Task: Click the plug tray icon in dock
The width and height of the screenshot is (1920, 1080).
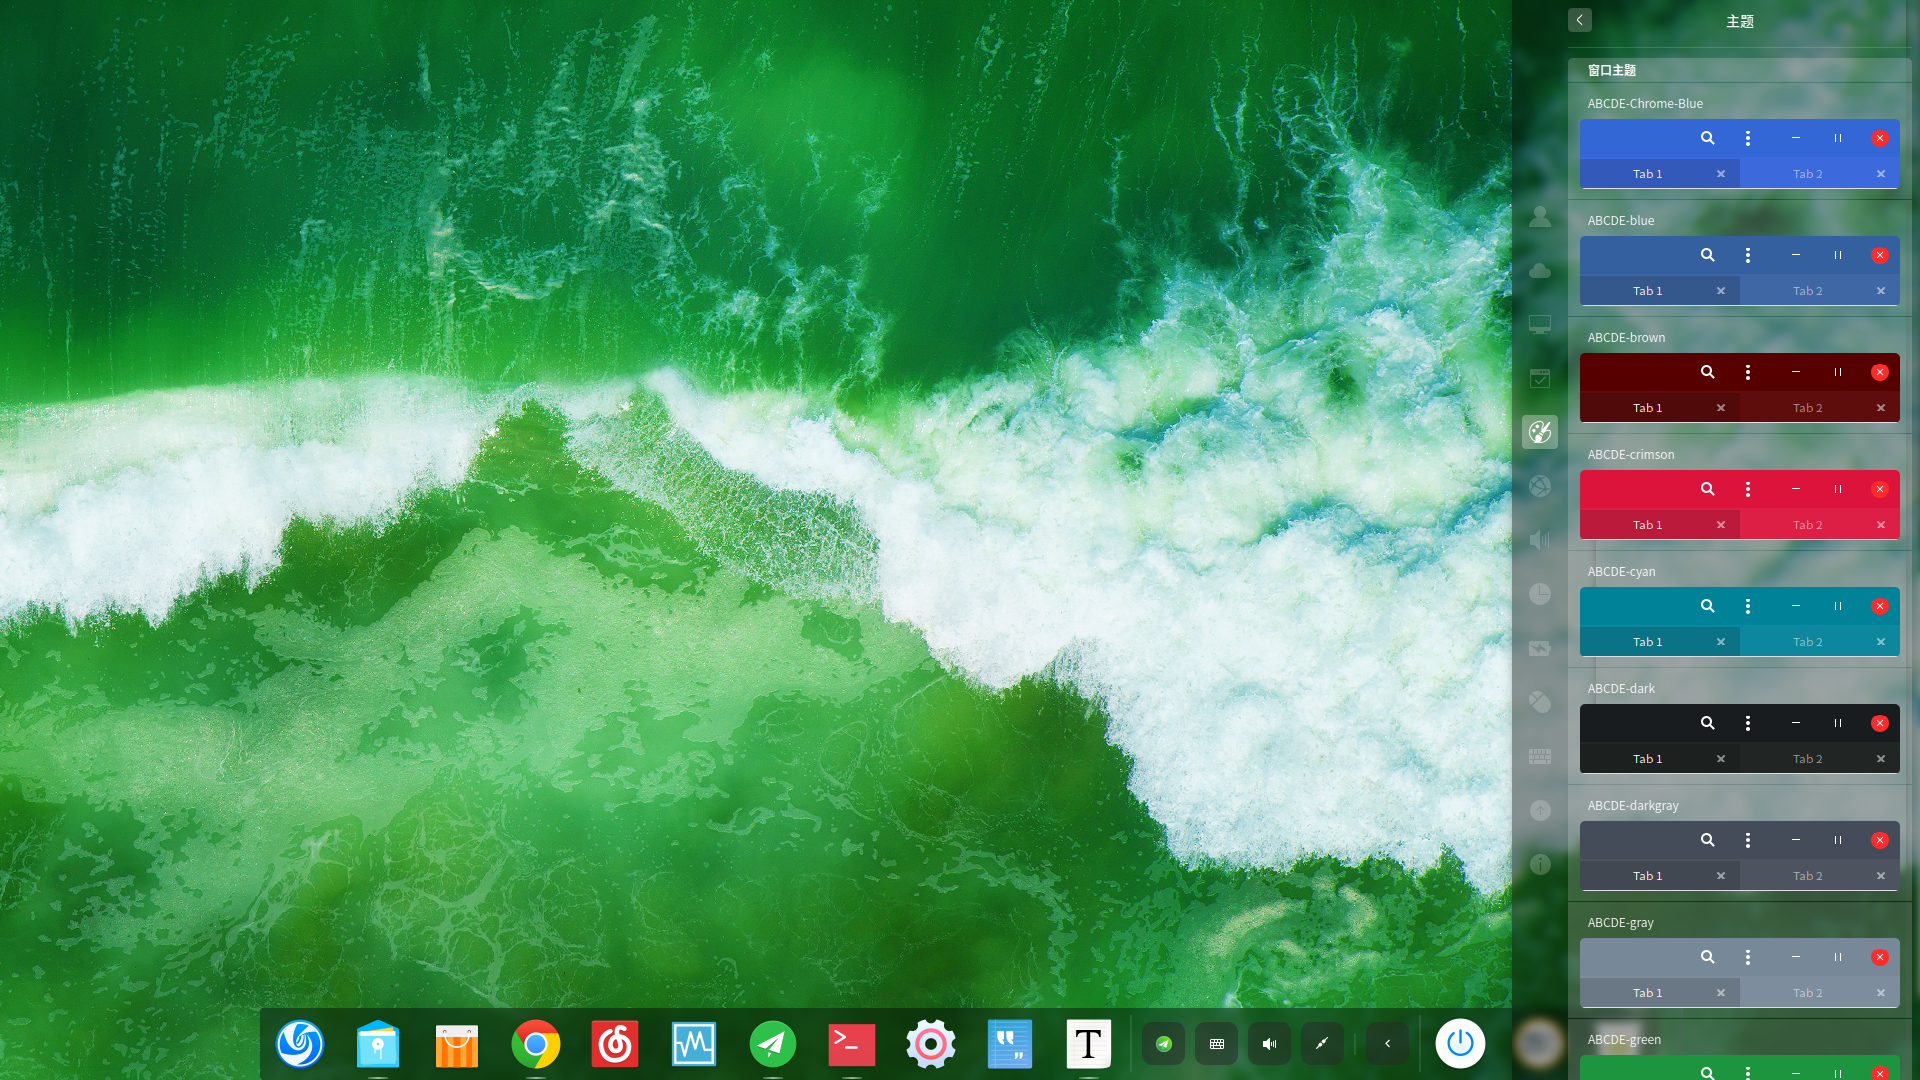Action: tap(1323, 1044)
